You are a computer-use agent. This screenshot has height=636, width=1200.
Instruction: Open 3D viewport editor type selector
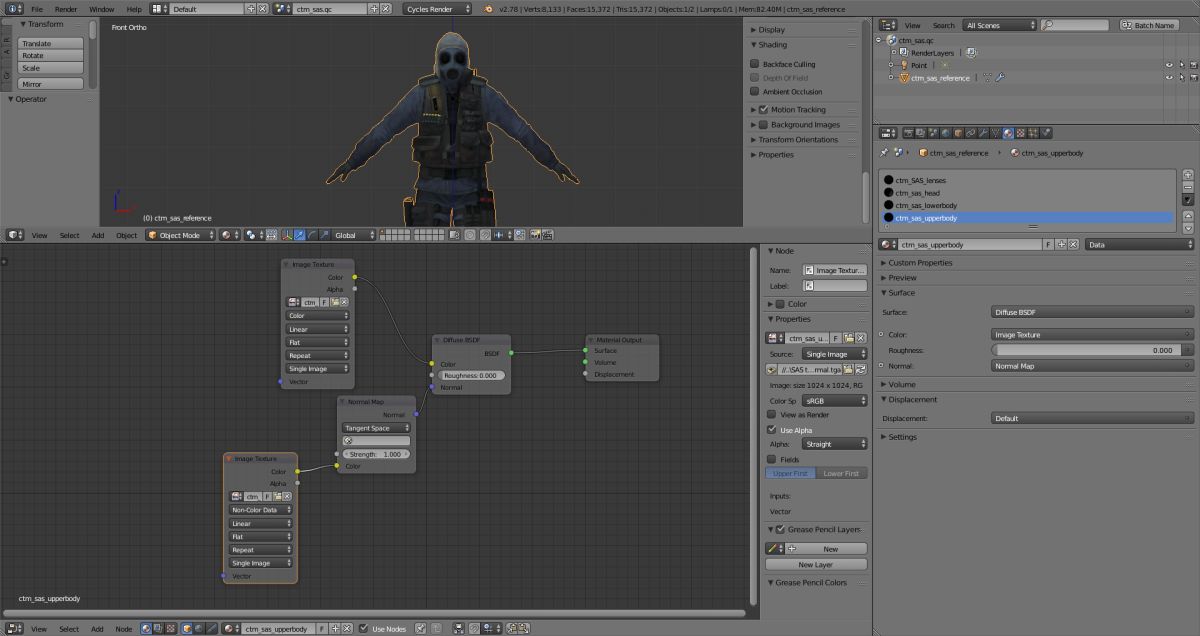click(14, 235)
